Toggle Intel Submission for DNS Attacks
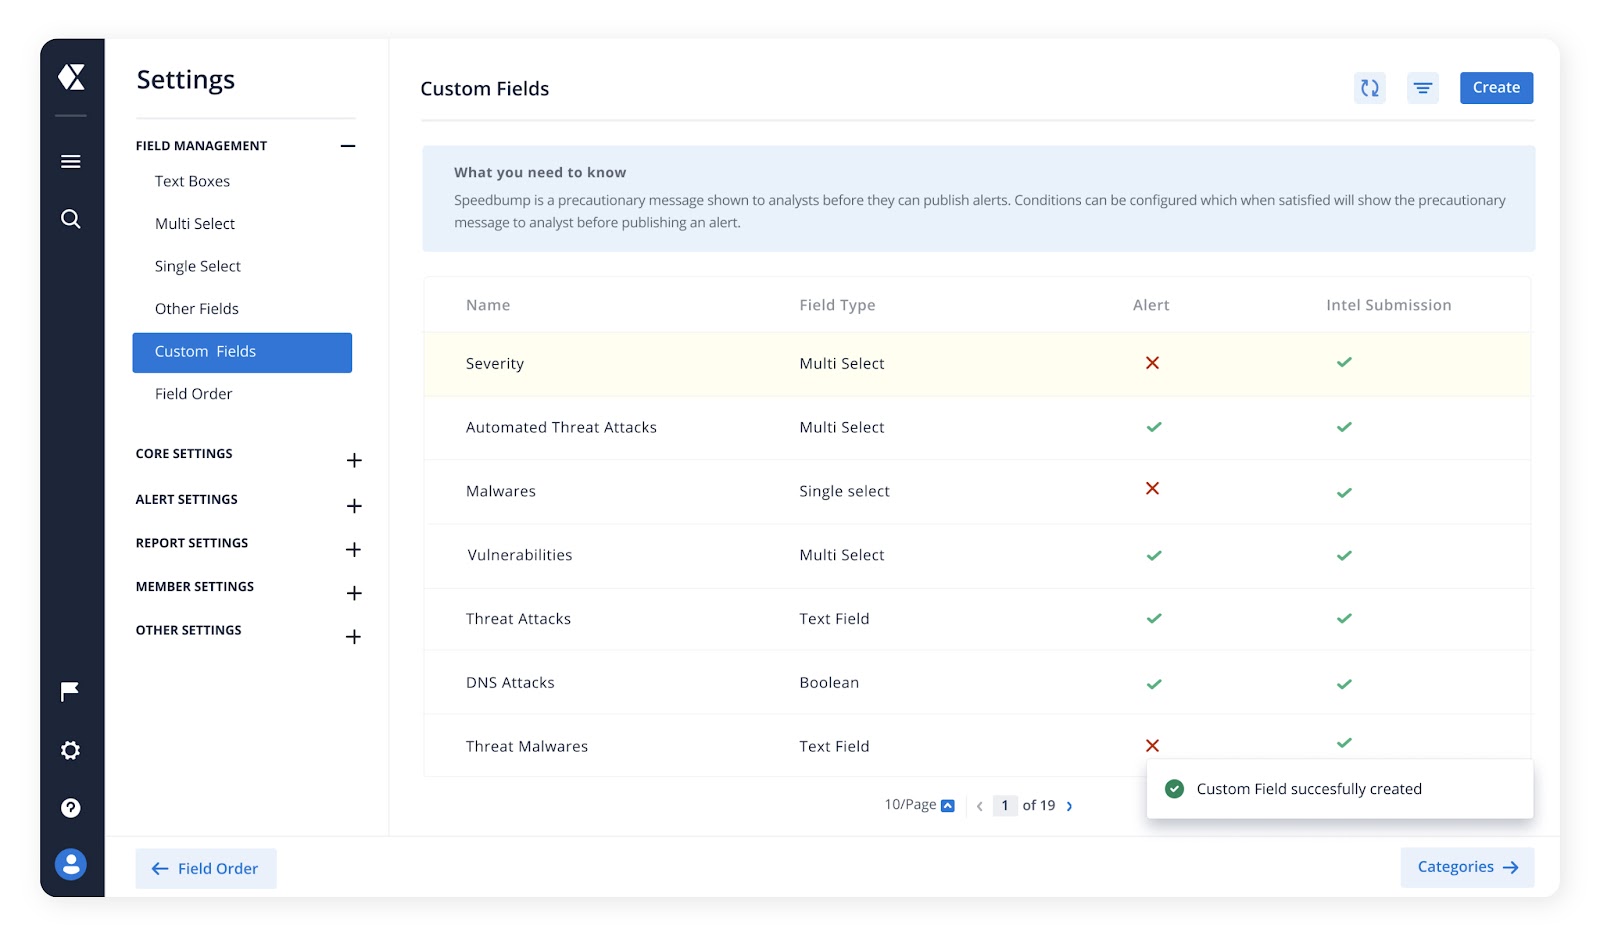Image resolution: width=1600 pixels, height=936 pixels. (1344, 684)
